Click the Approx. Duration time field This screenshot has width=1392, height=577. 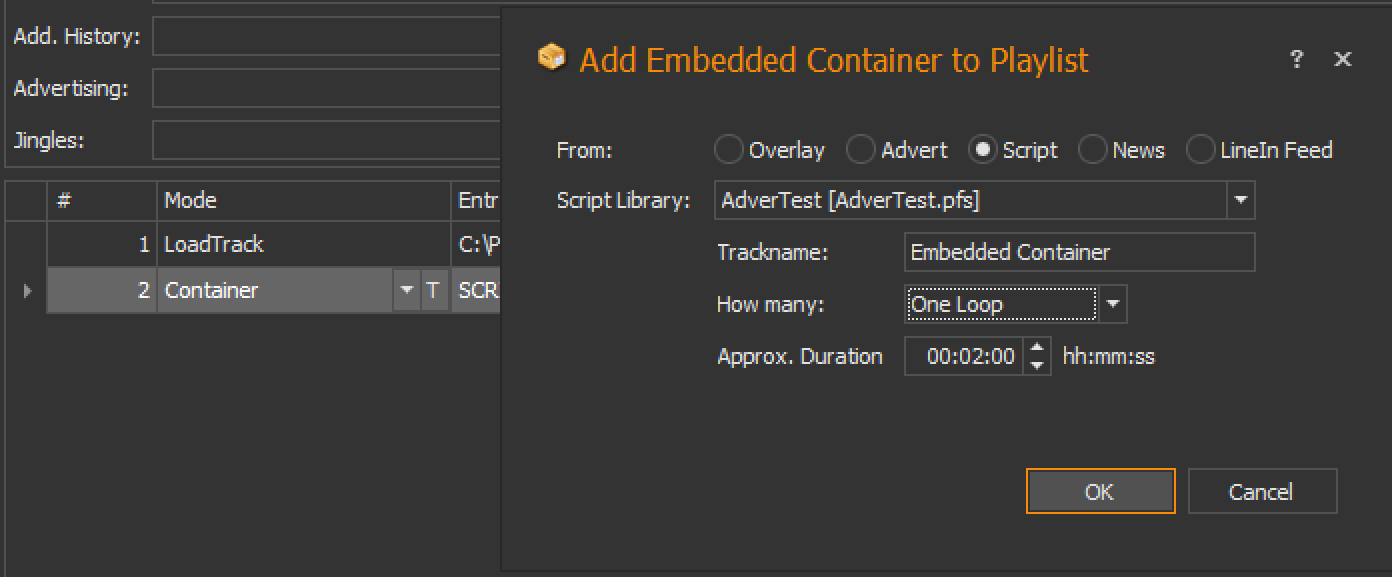[x=965, y=357]
